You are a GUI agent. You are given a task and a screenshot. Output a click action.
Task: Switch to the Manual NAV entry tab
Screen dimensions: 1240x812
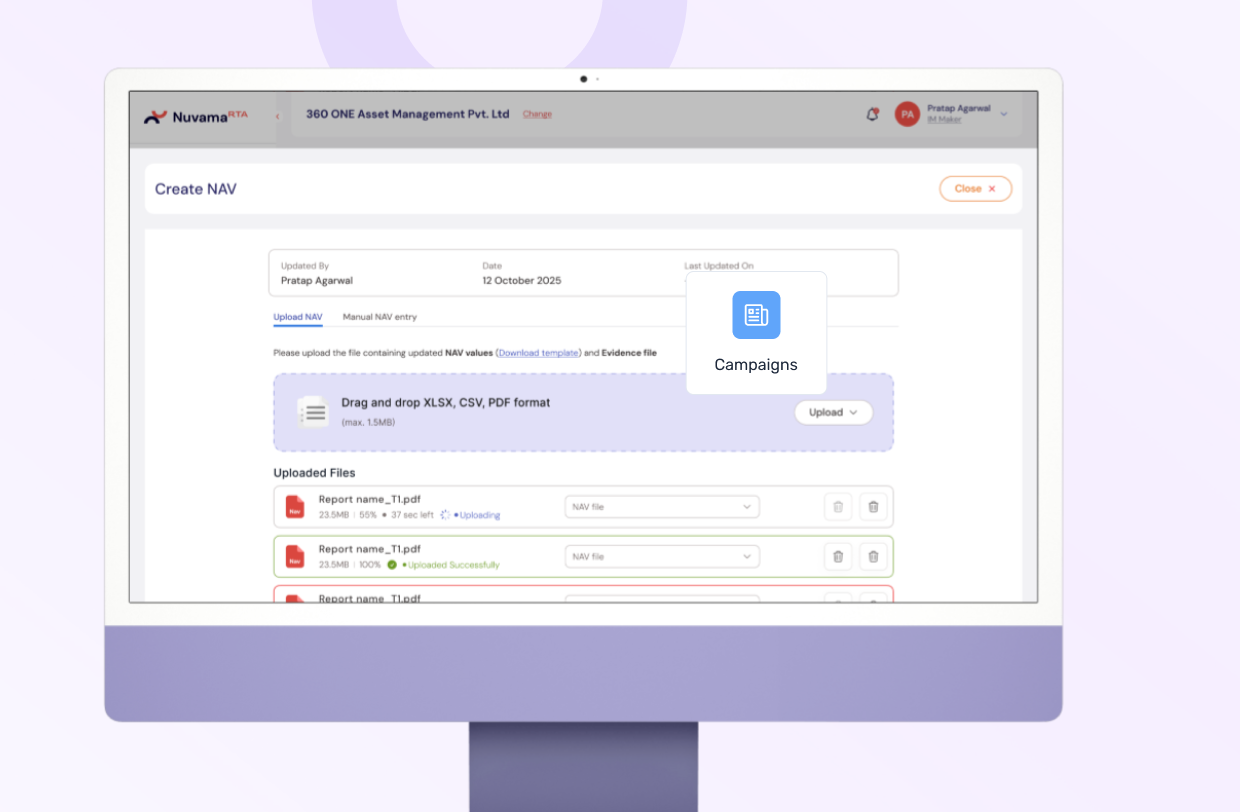pos(380,317)
